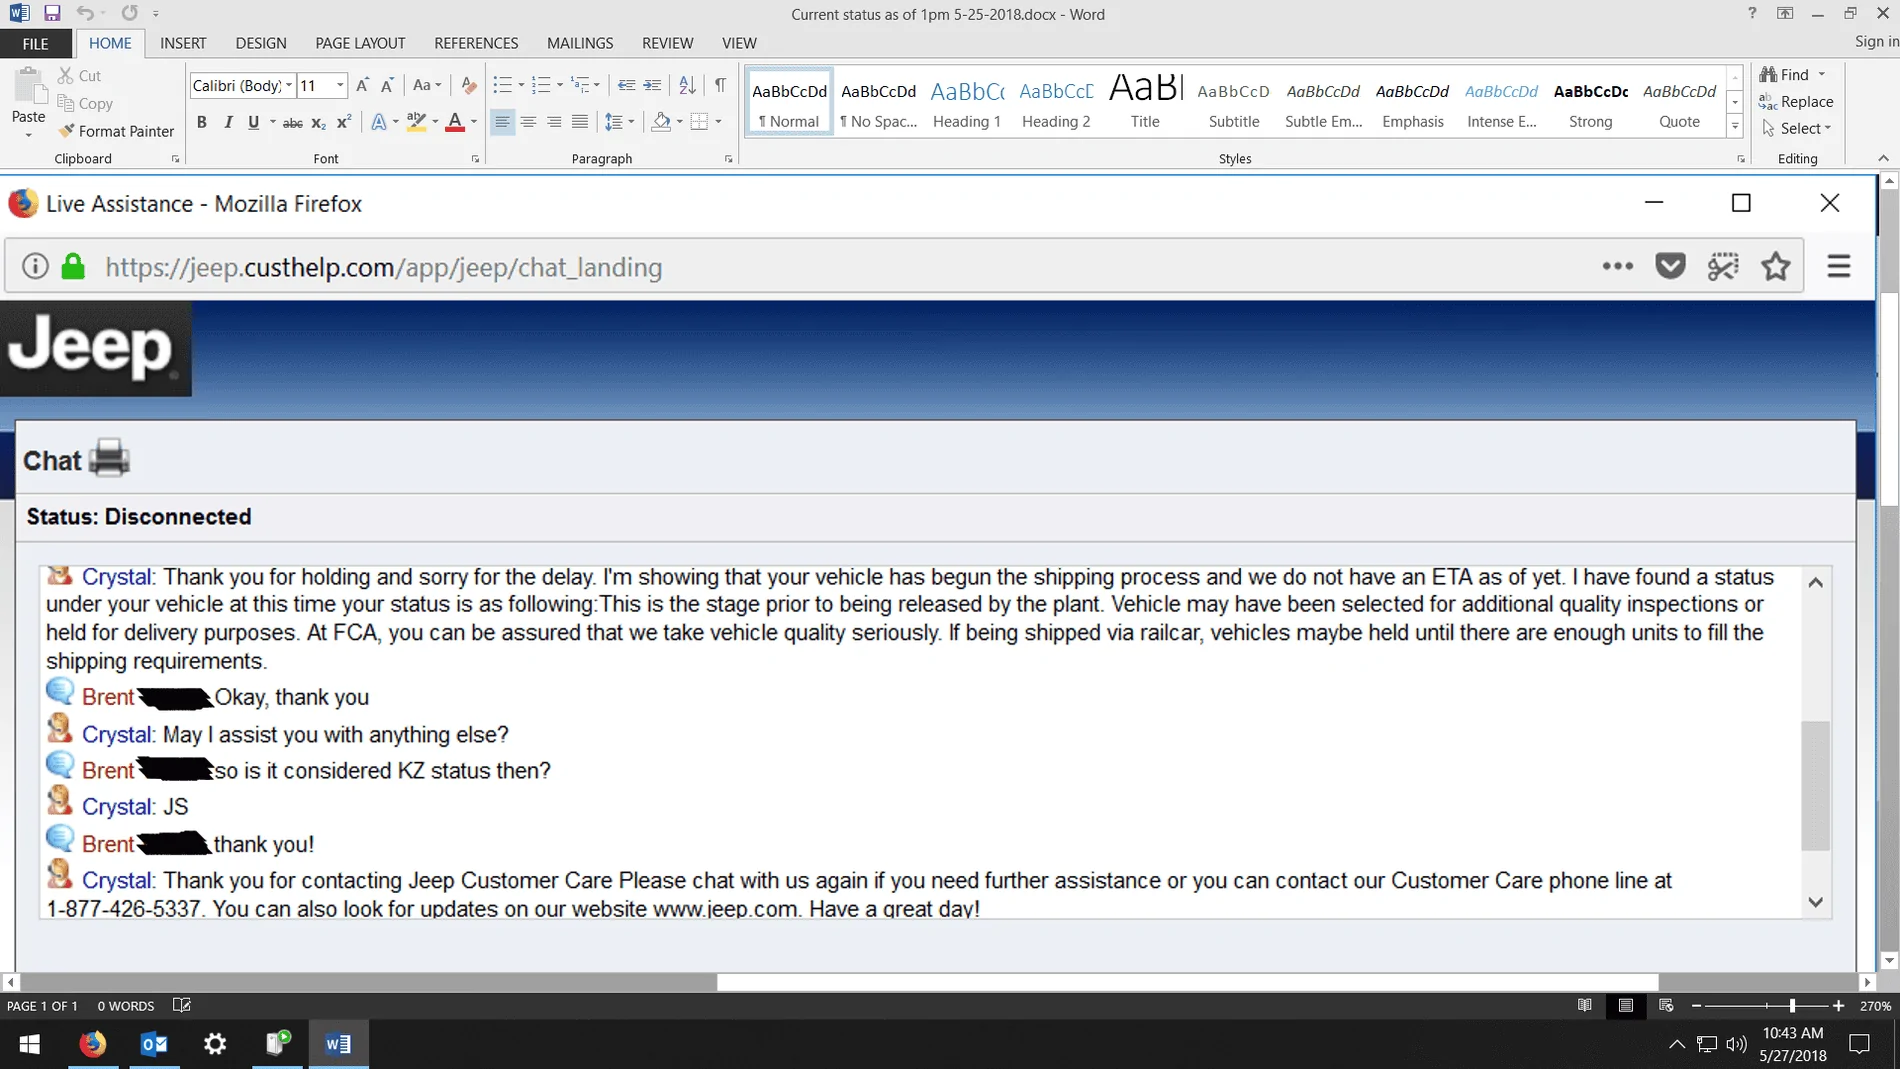The image size is (1900, 1069).
Task: Print the Jeep chat transcript
Action: pos(109,458)
